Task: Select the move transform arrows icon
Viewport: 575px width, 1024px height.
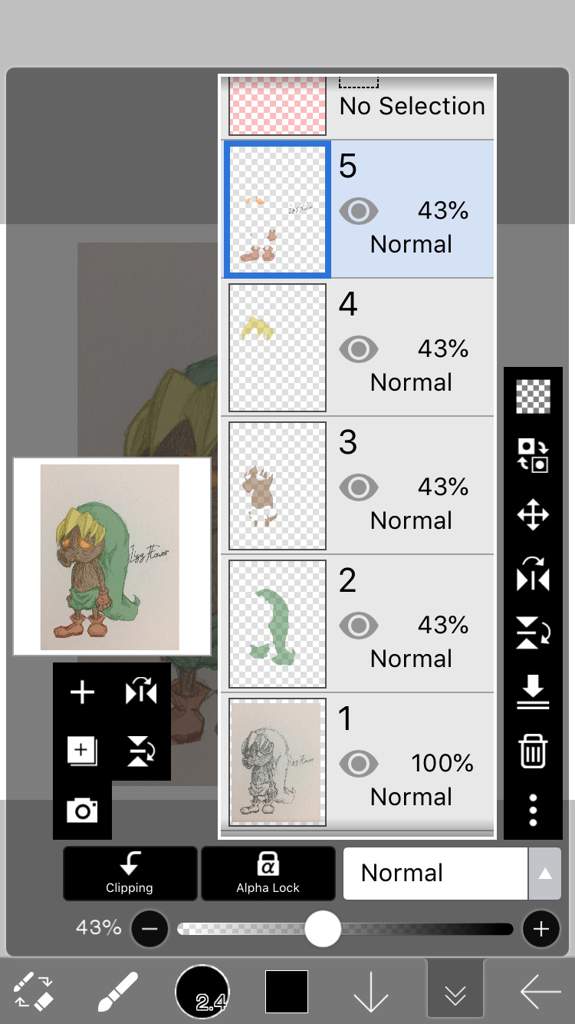Action: (x=533, y=515)
